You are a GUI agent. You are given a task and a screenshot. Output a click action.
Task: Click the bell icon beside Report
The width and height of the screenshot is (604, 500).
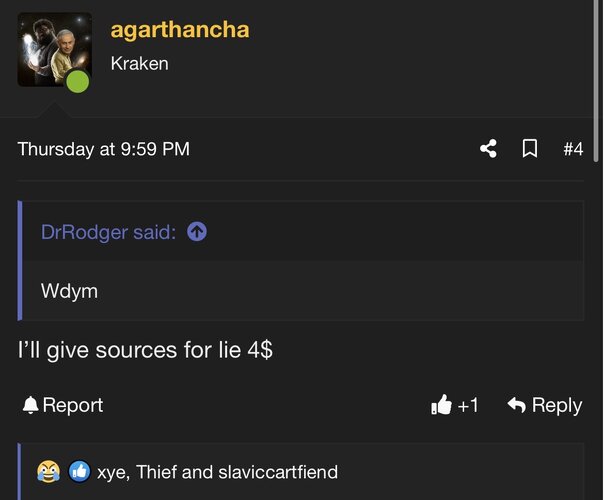coord(30,405)
